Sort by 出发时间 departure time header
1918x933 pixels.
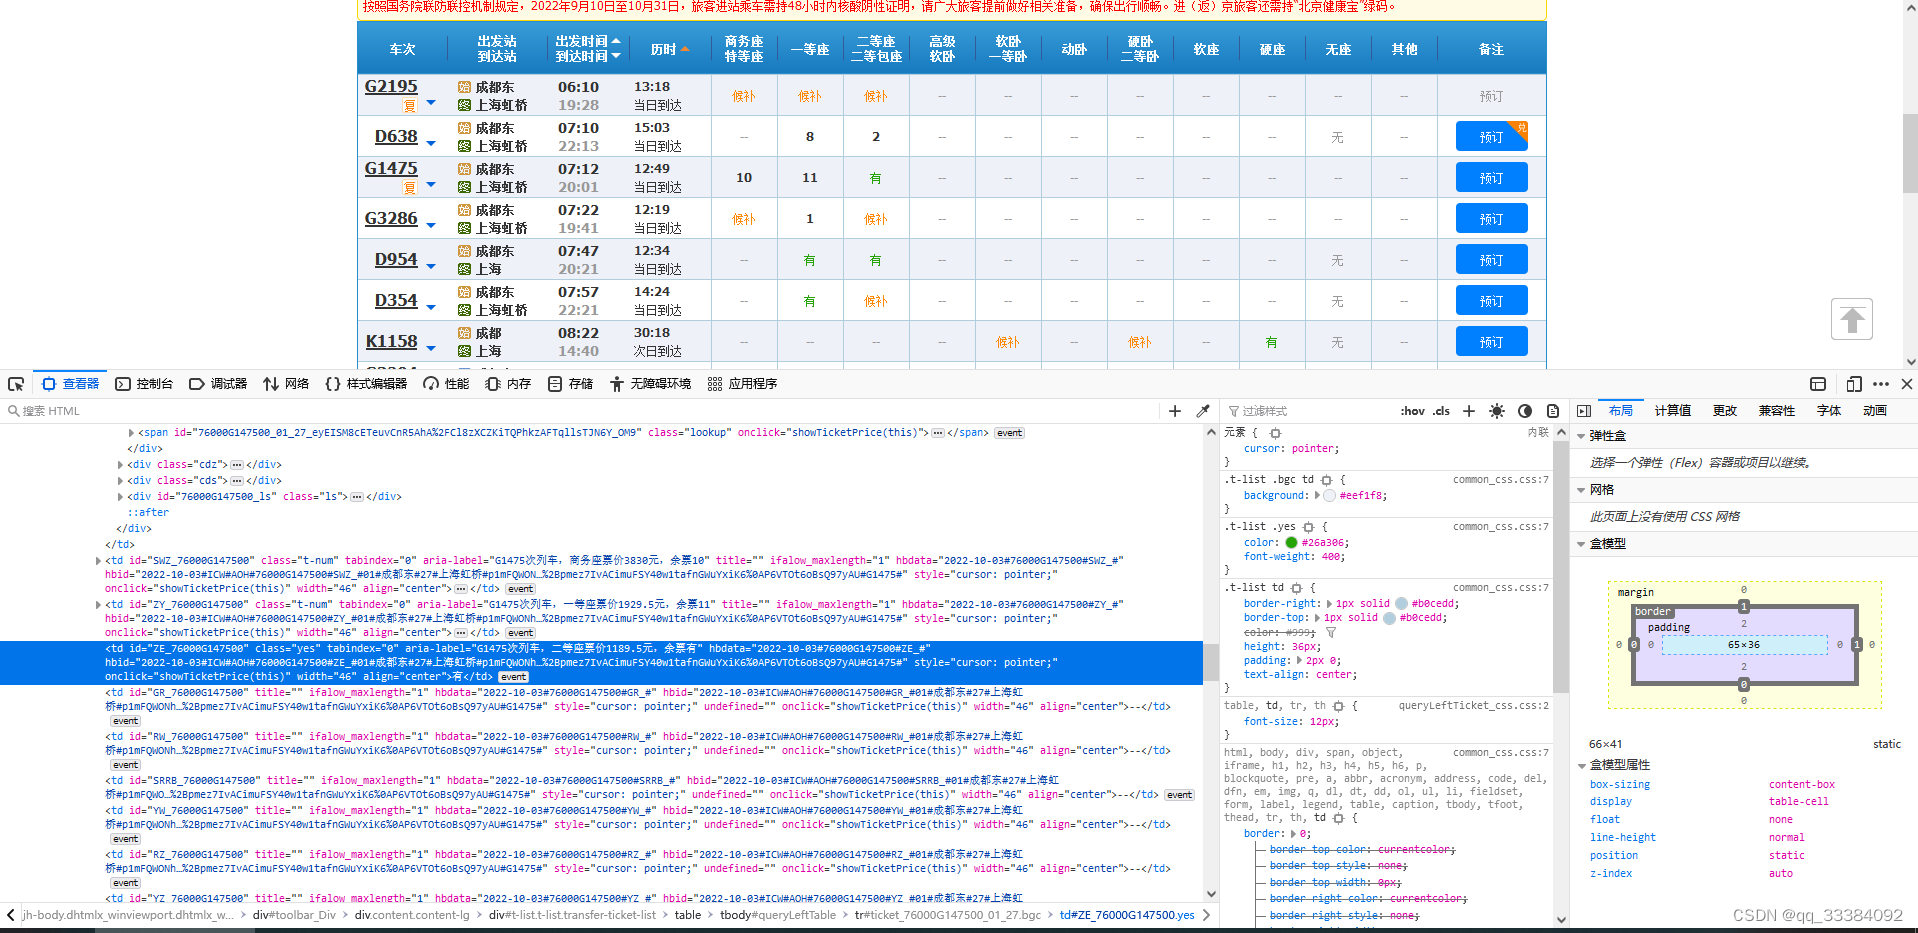coord(588,42)
